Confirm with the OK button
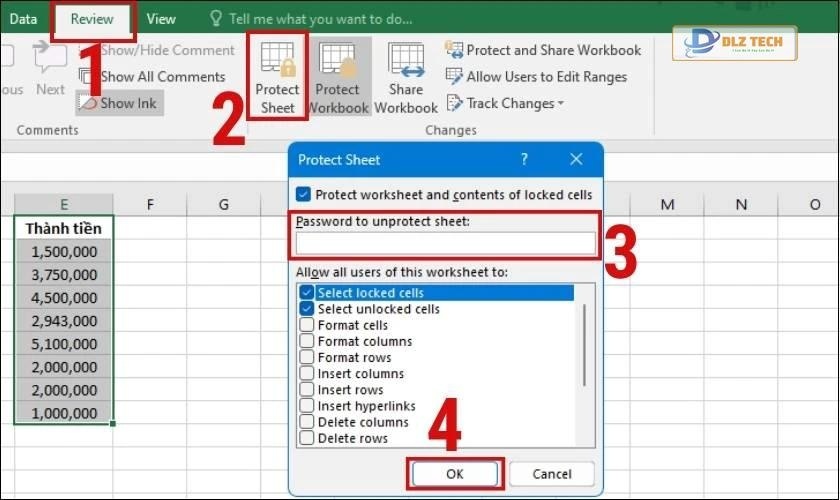The height and width of the screenshot is (500, 840). coord(455,474)
